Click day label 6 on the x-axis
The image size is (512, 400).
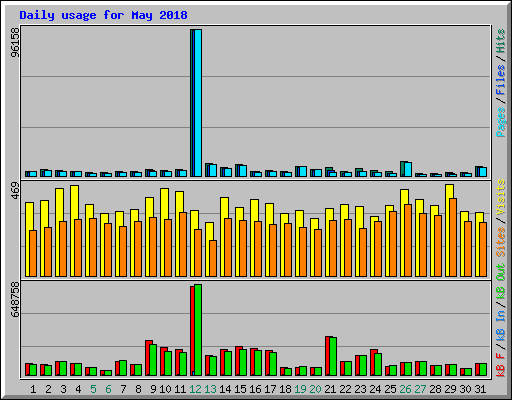click(108, 389)
